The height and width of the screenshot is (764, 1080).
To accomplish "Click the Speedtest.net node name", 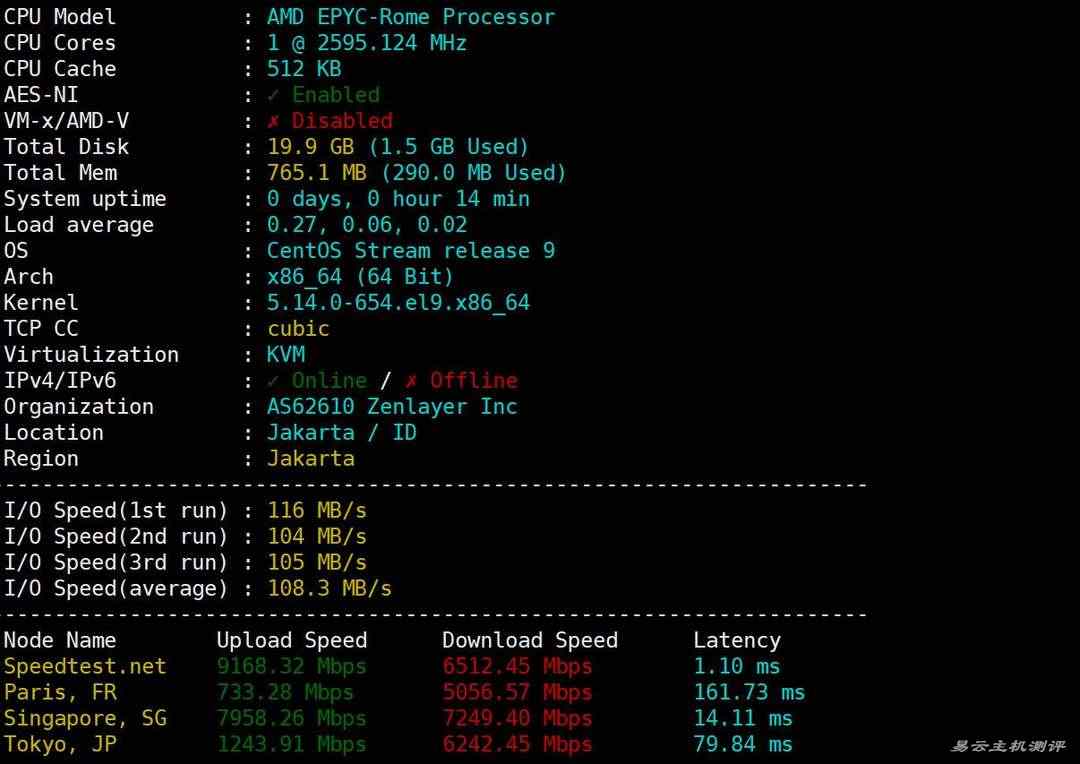I will click(x=85, y=667).
